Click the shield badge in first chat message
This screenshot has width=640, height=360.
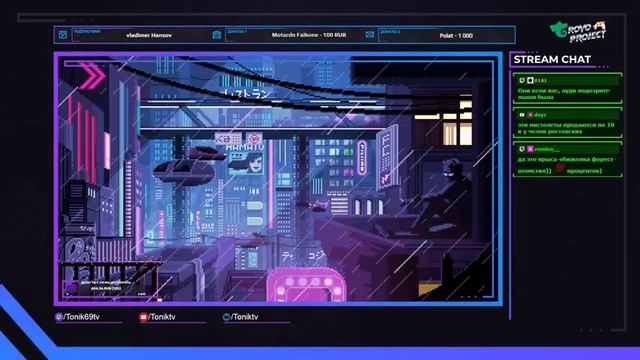[x=522, y=80]
